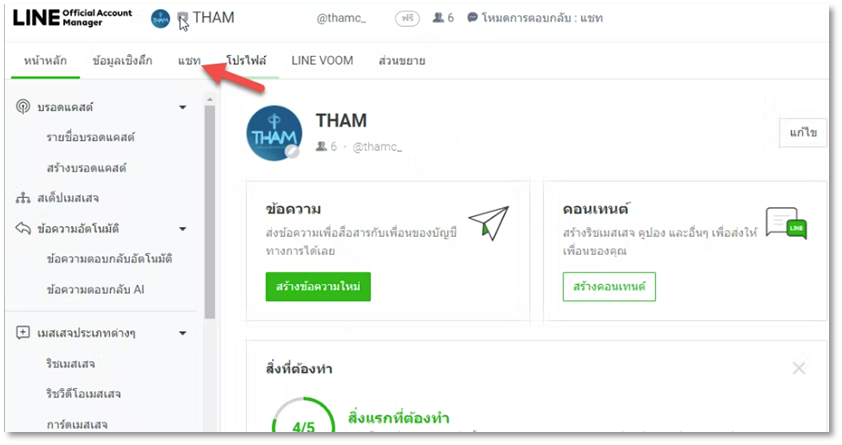
Task: Collapse the บรอดแคสต์ sidebar section
Action: tap(183, 107)
